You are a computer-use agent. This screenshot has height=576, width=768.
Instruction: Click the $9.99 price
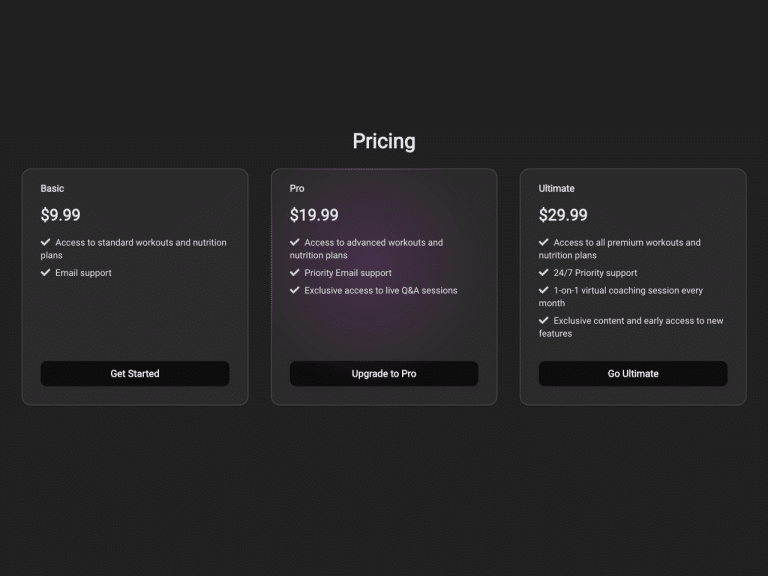(61, 215)
